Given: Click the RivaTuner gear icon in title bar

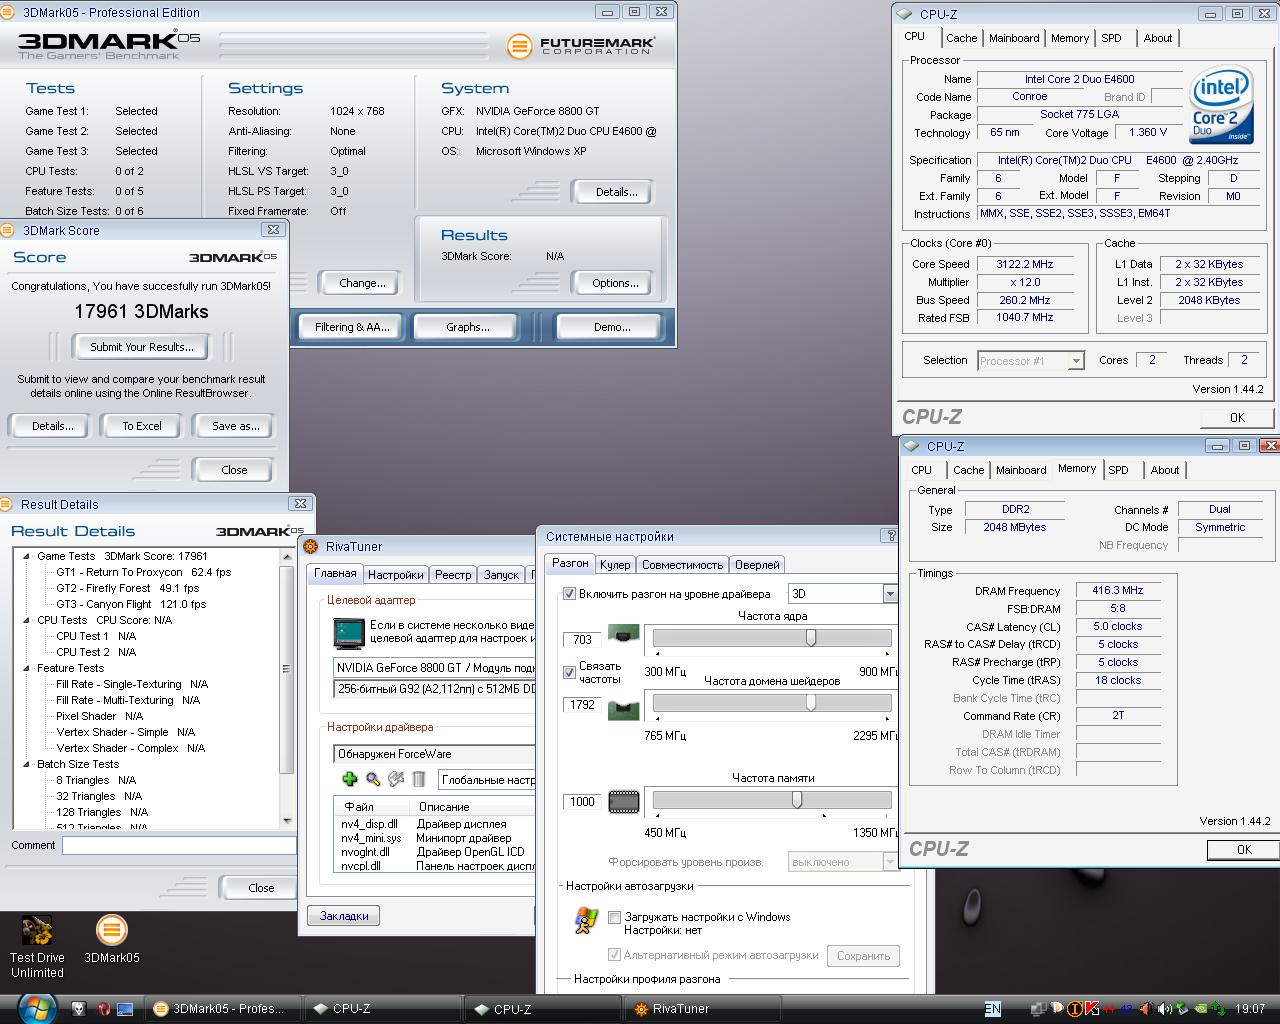Looking at the screenshot, I should click(311, 546).
